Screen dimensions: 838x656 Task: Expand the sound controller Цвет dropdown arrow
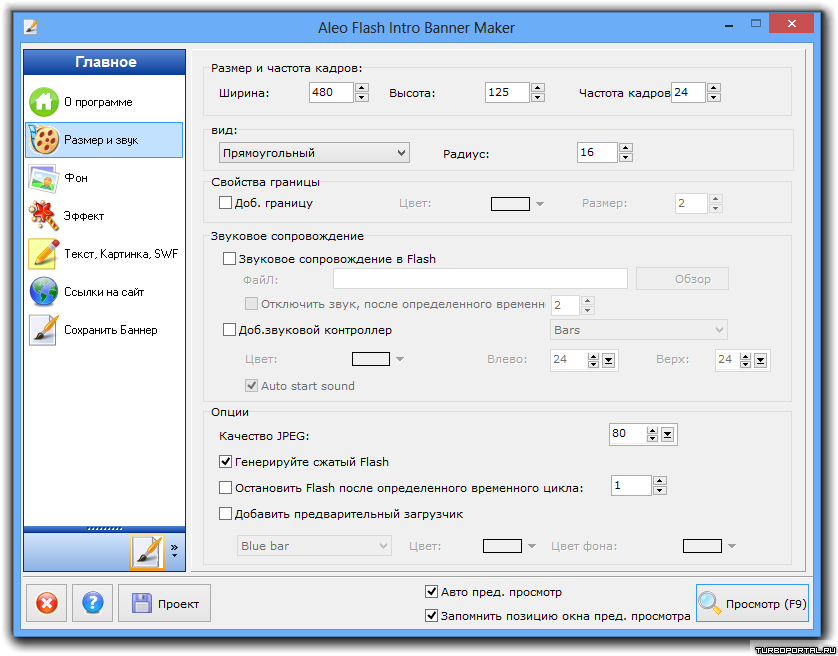[x=400, y=359]
